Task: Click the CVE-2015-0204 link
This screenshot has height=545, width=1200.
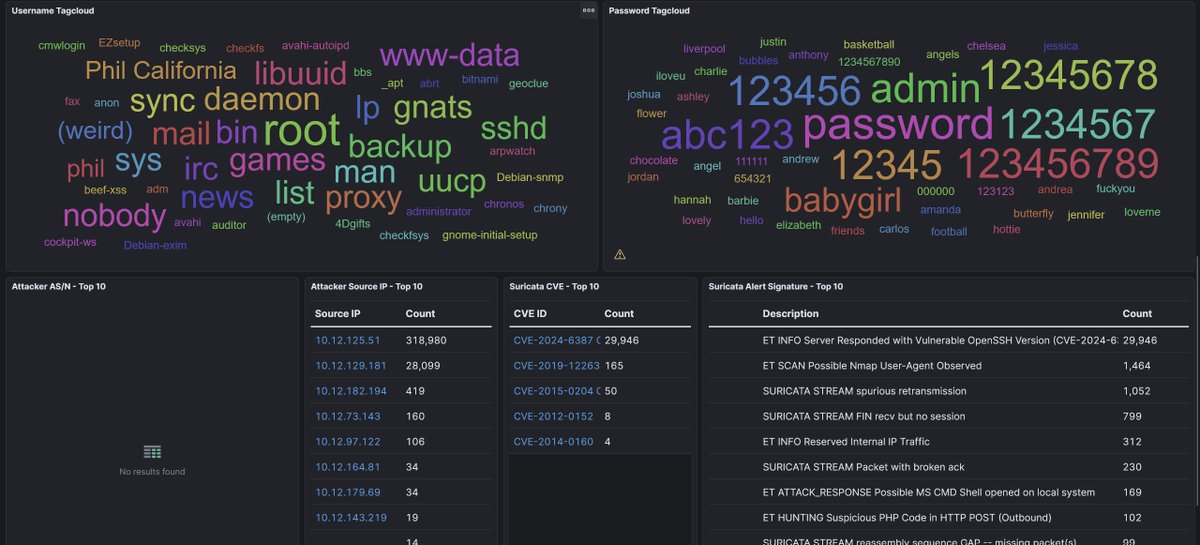Action: tap(556, 391)
